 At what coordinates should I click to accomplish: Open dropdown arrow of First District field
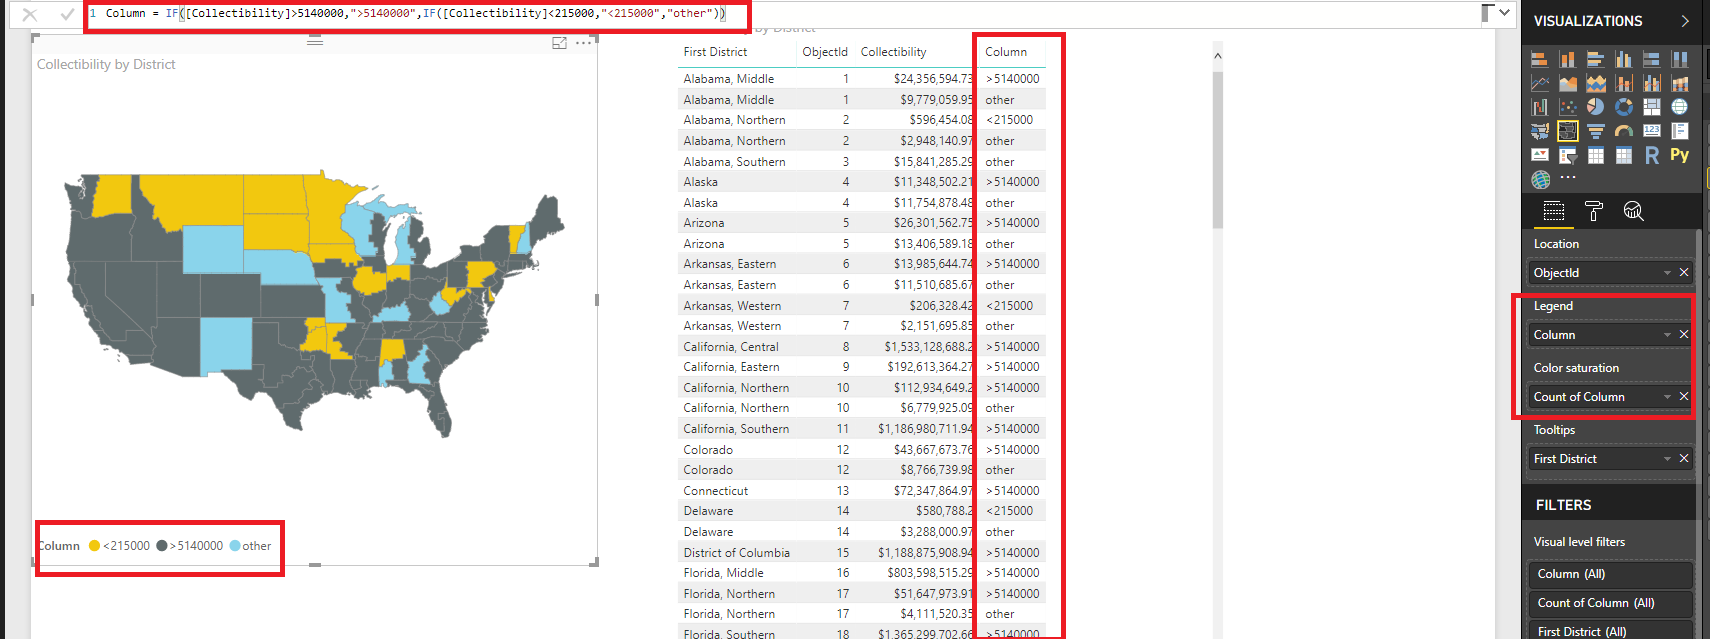pos(1667,459)
